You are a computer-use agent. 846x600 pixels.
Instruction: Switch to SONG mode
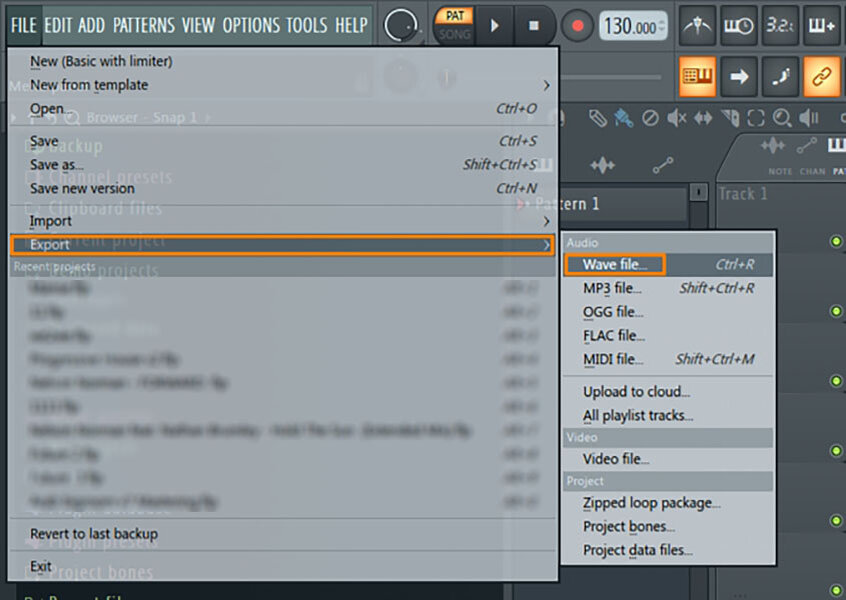[x=454, y=35]
